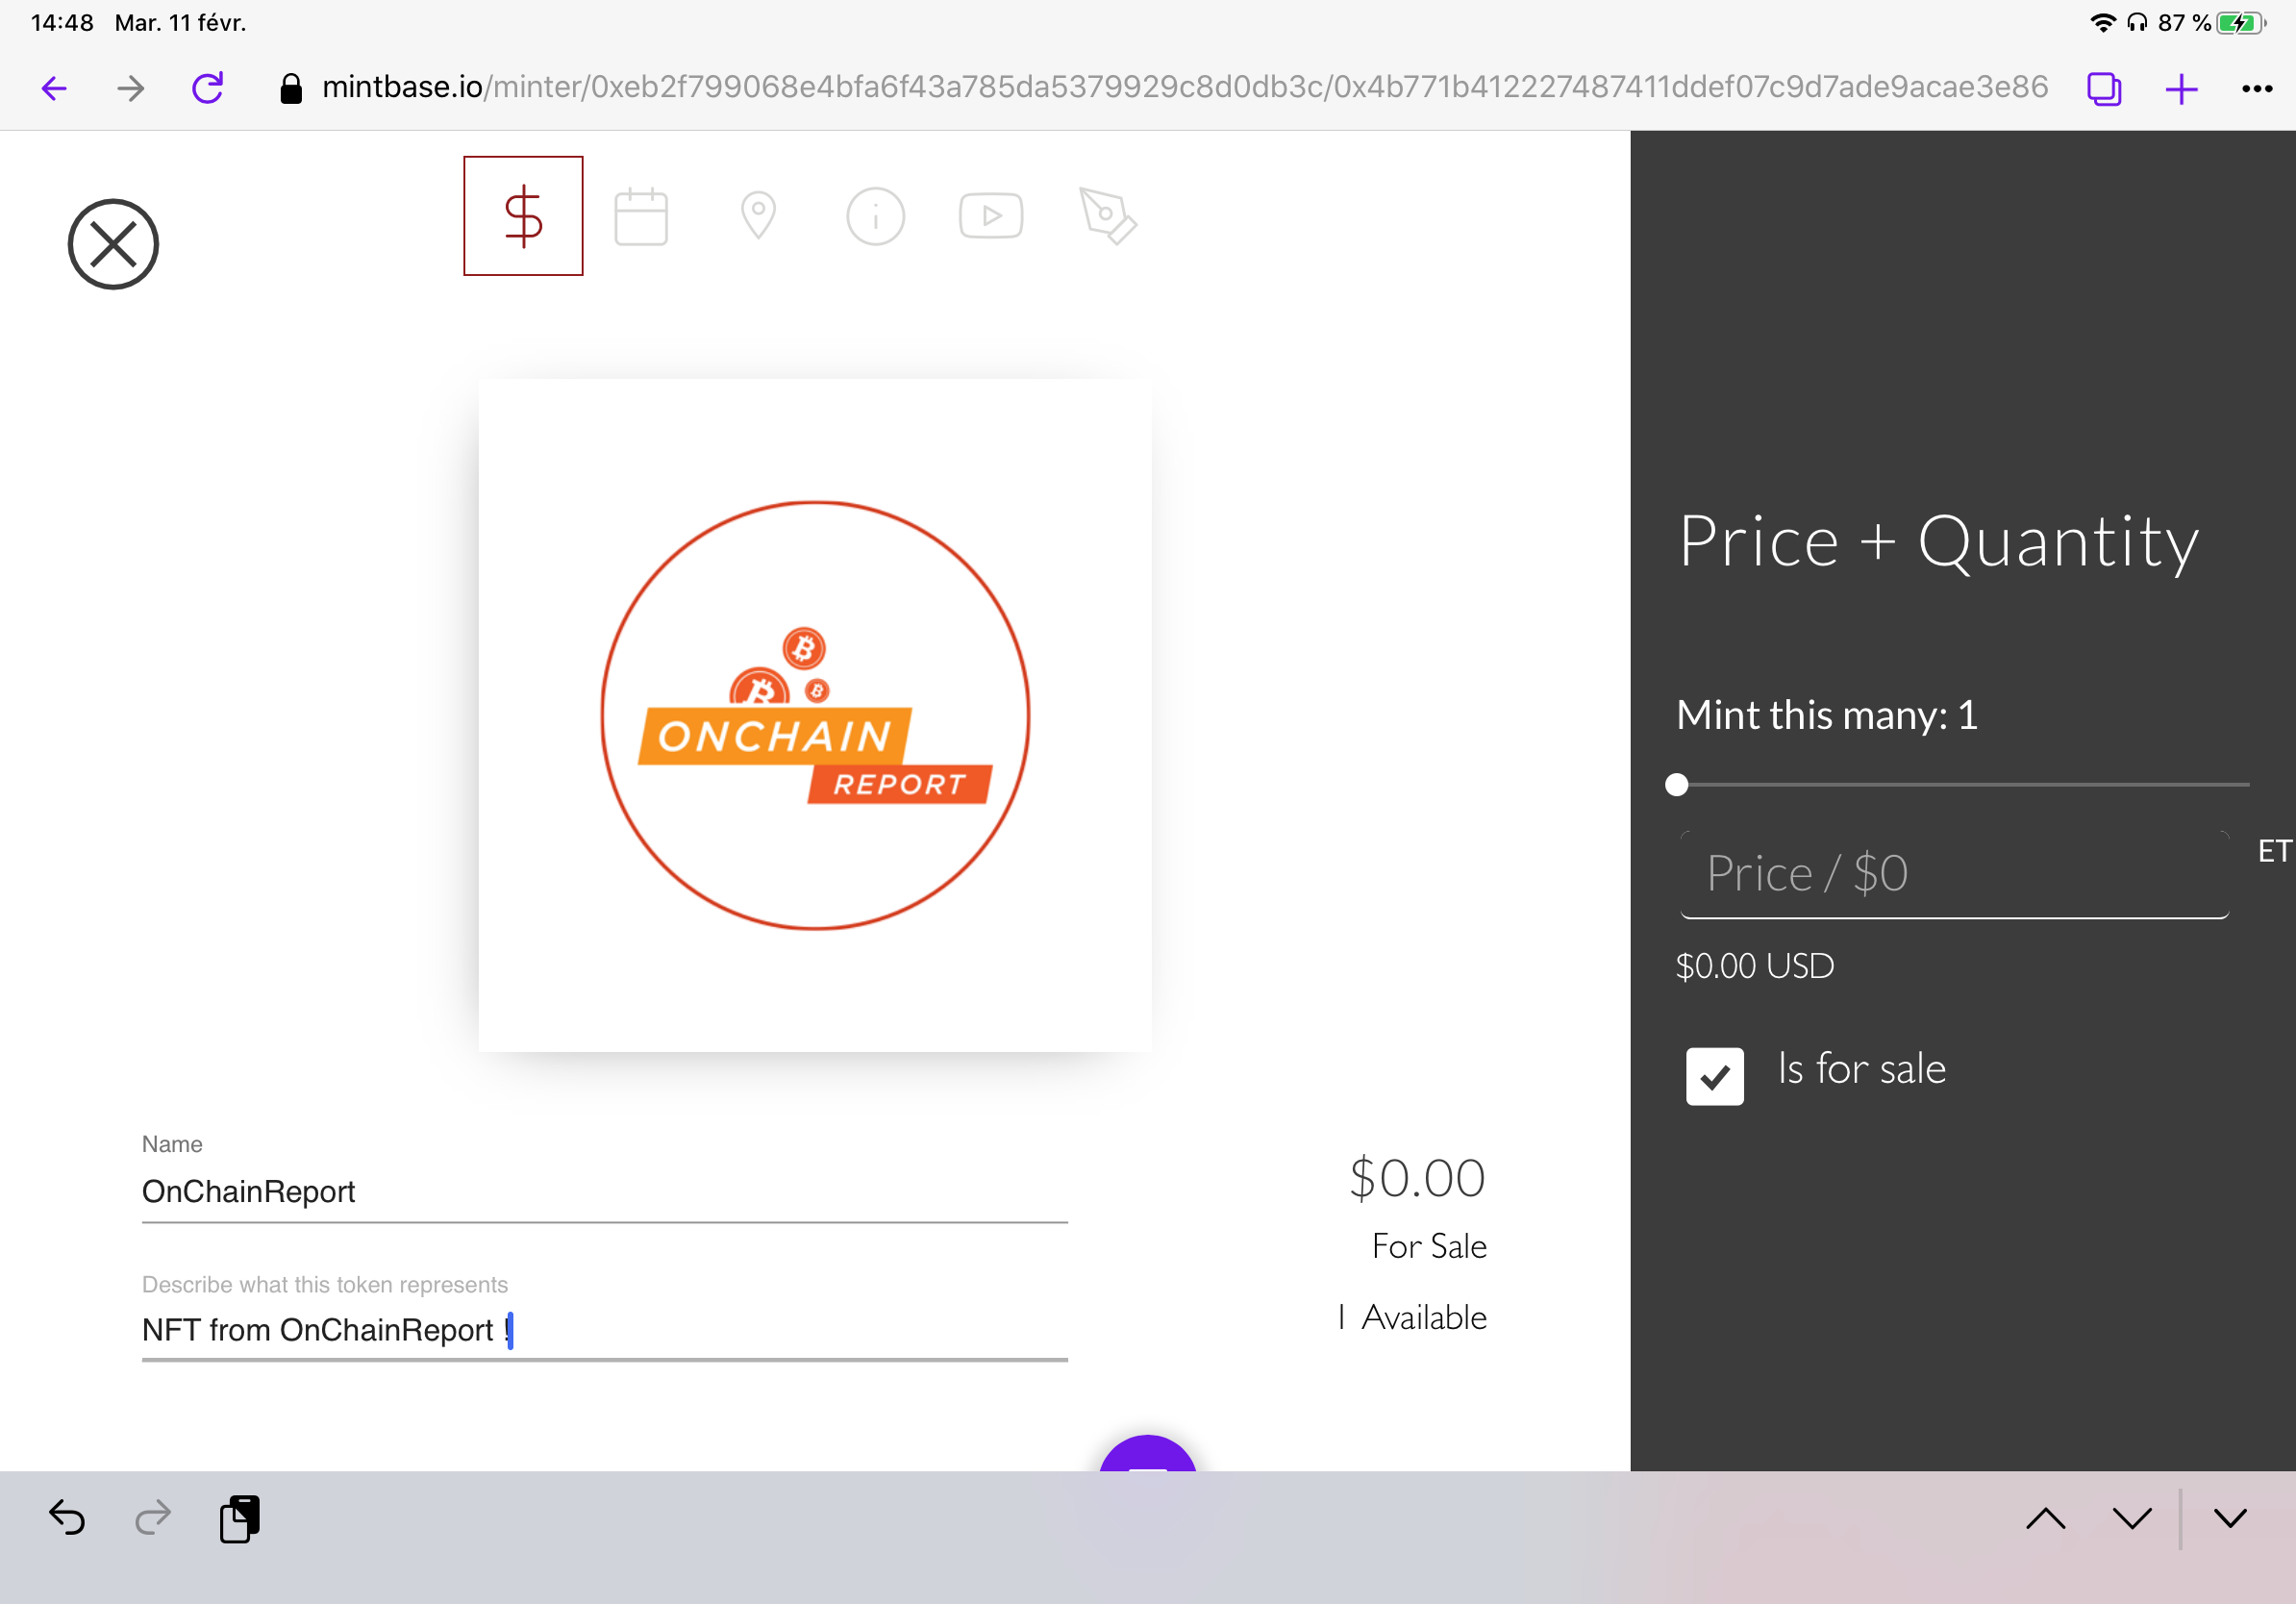
Task: Tap keyboard undo arrow
Action: (67, 1518)
